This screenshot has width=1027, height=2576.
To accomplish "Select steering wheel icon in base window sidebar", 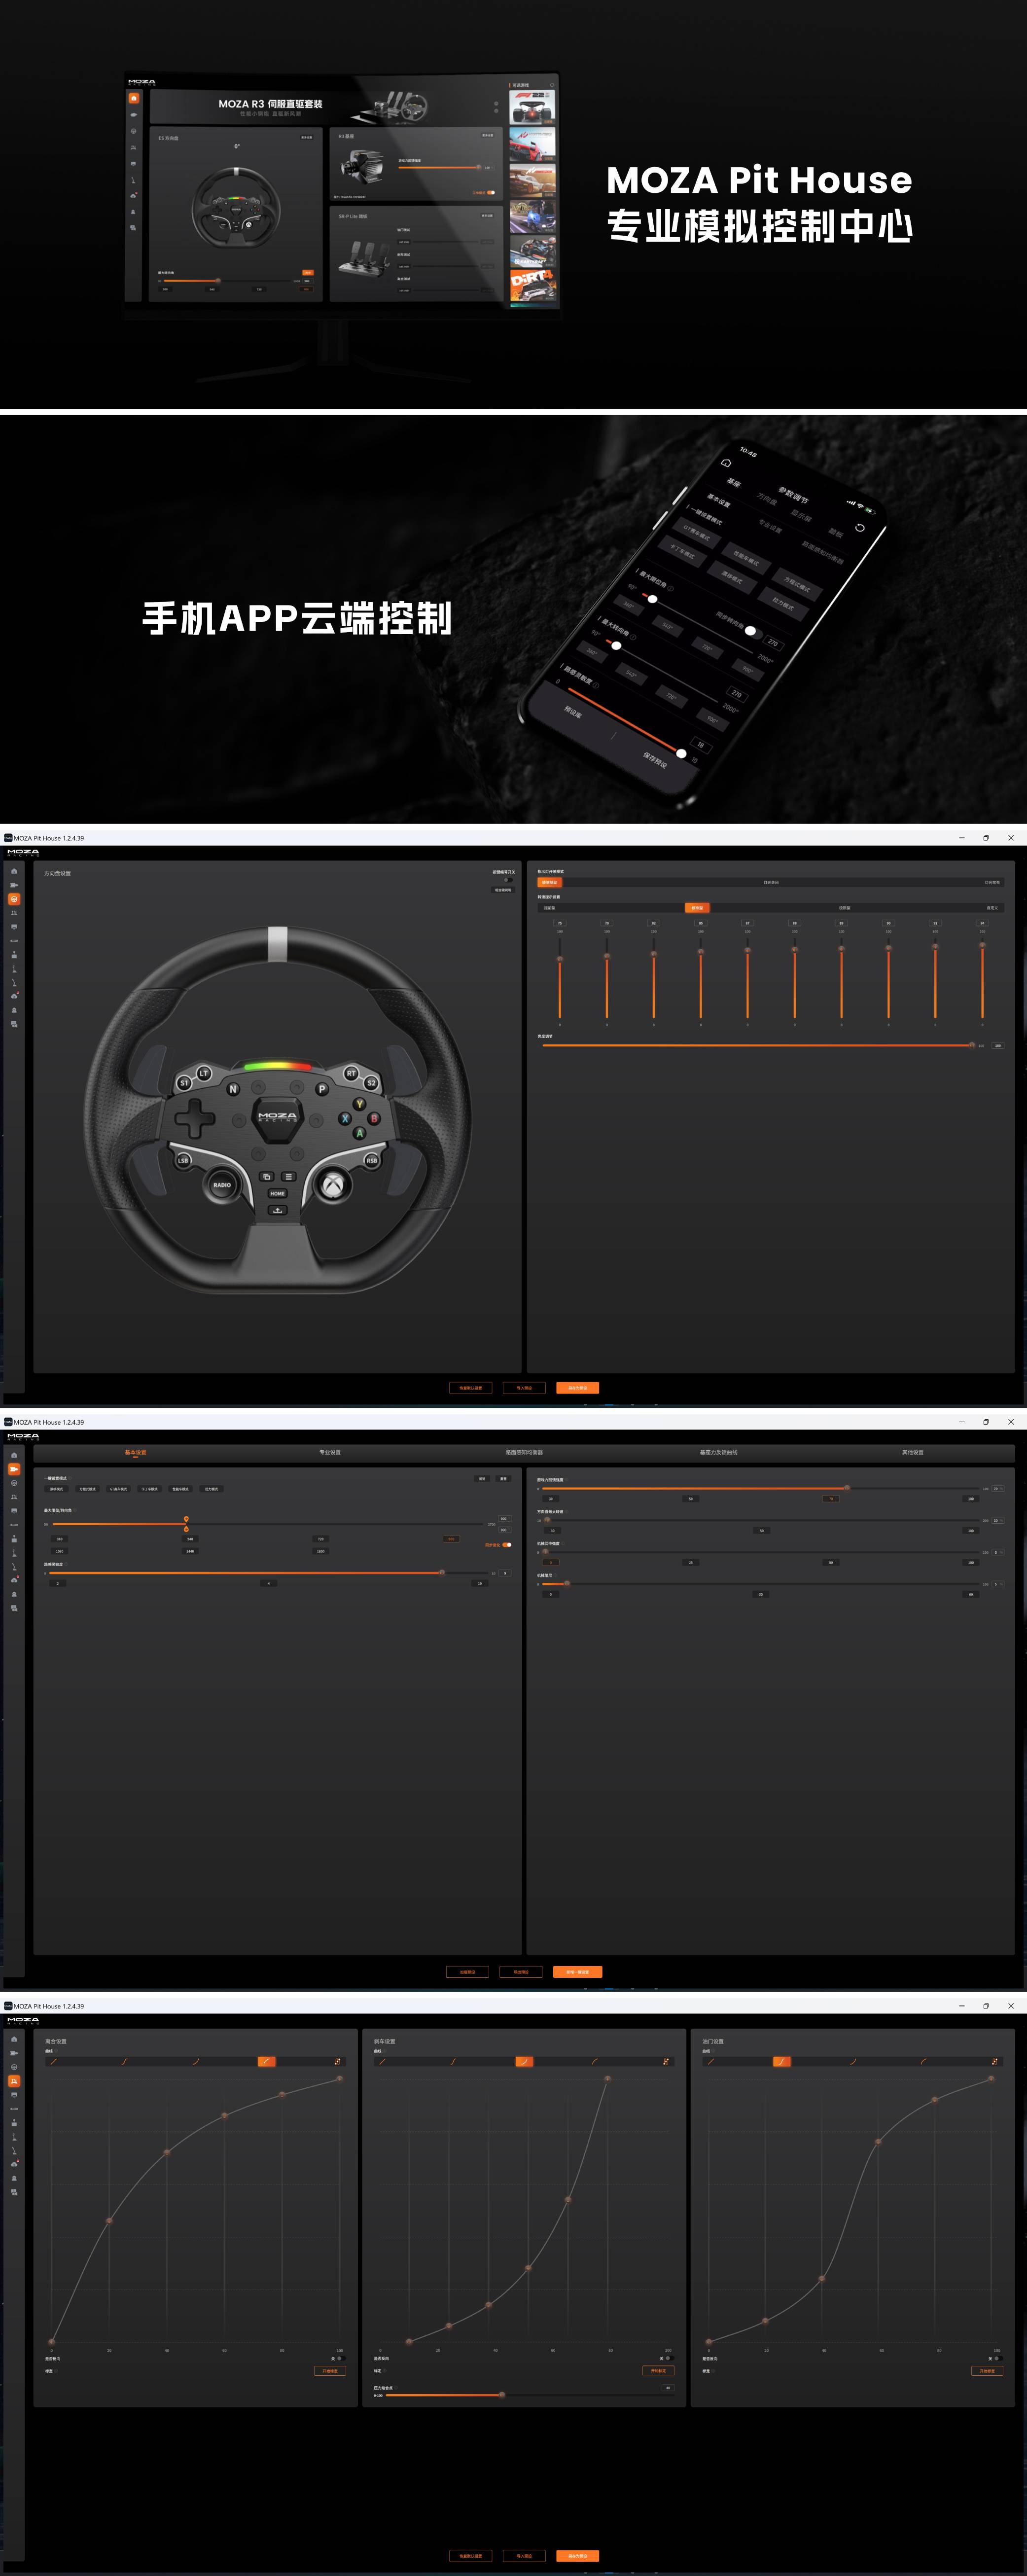I will point(14,1483).
